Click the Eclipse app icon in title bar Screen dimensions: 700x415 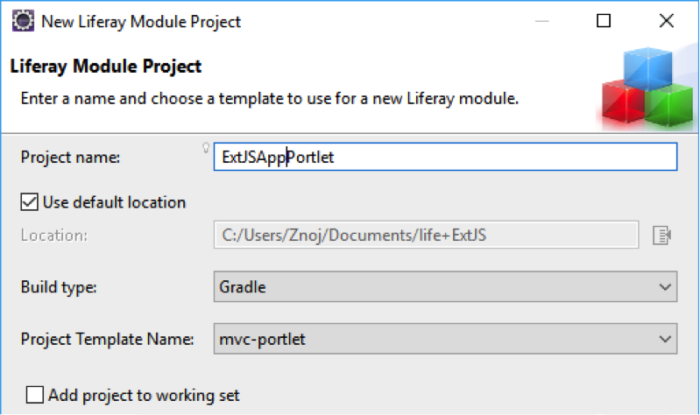tap(23, 21)
